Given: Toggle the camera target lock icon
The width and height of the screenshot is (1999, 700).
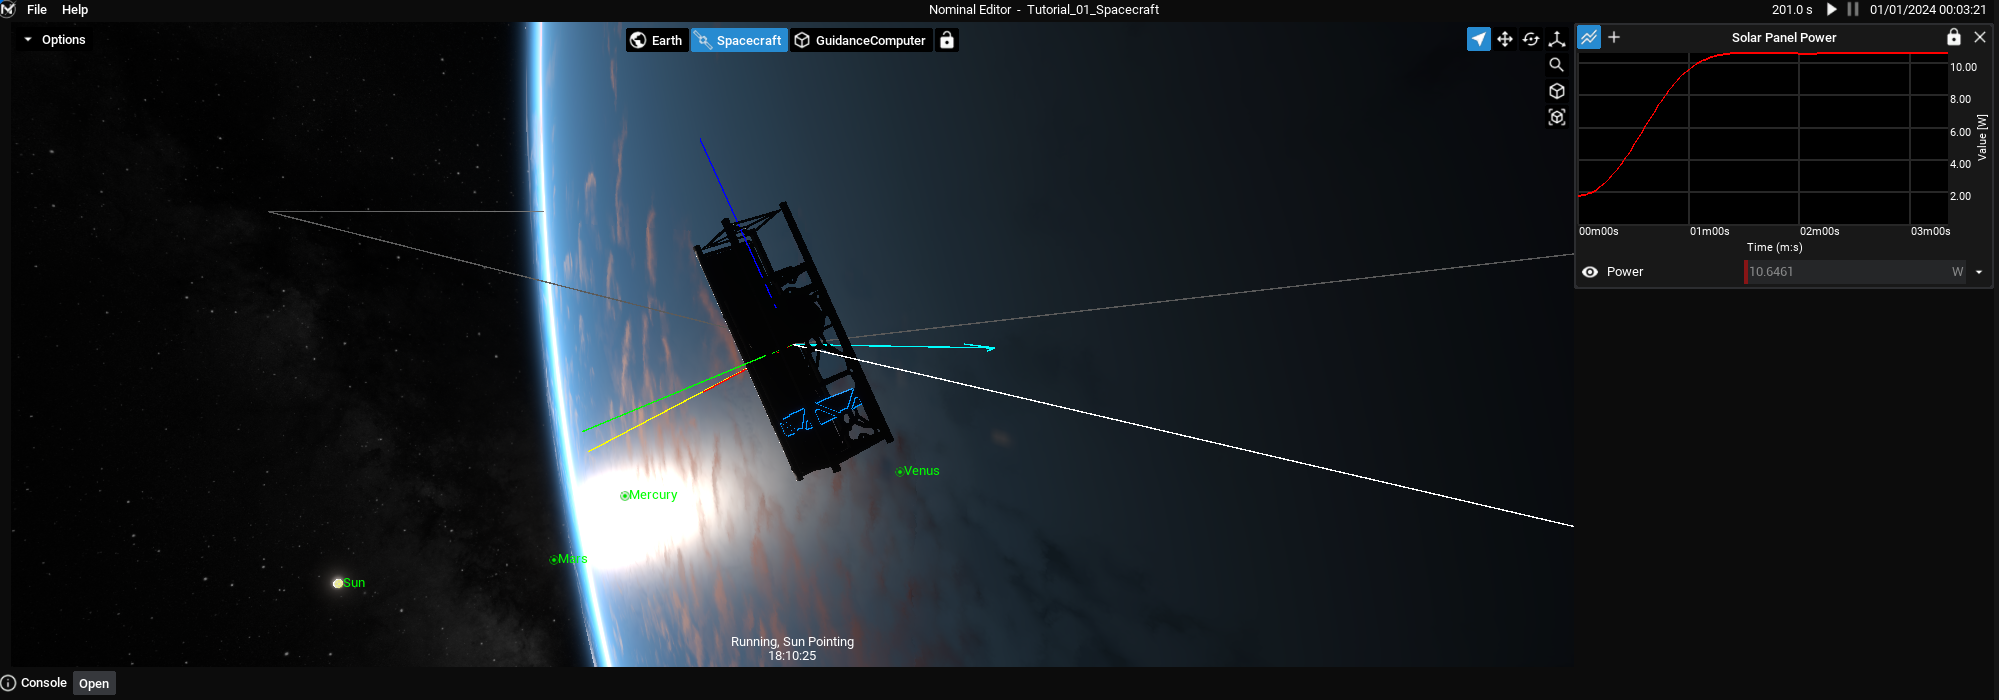Looking at the screenshot, I should (x=947, y=40).
